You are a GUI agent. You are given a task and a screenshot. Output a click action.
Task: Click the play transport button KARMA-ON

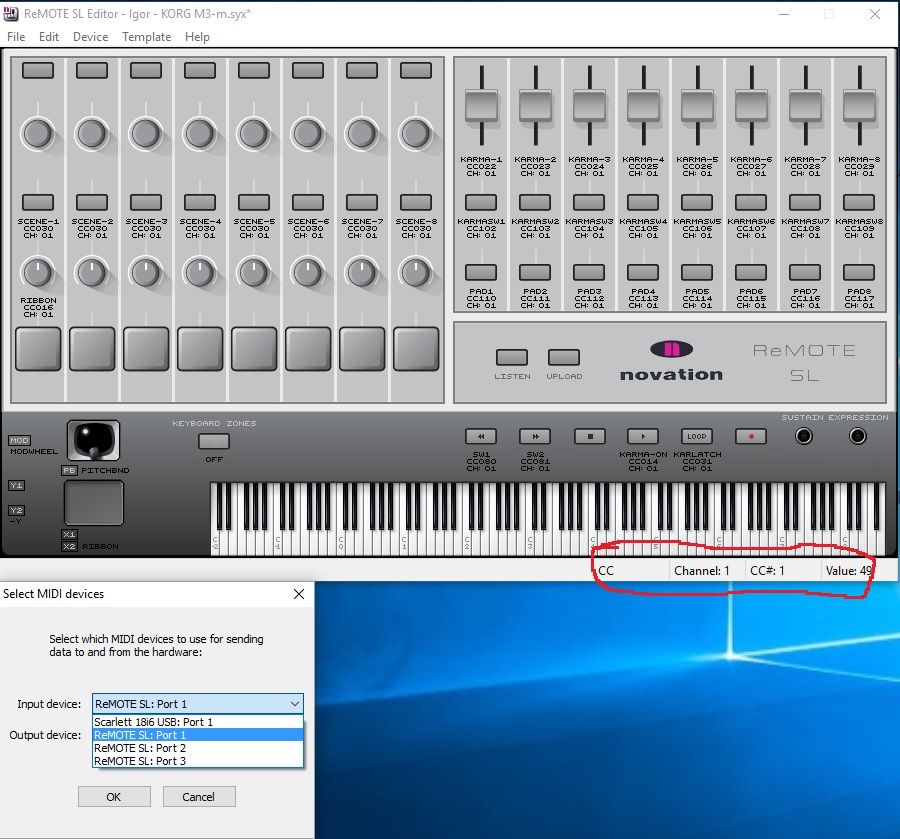[643, 436]
